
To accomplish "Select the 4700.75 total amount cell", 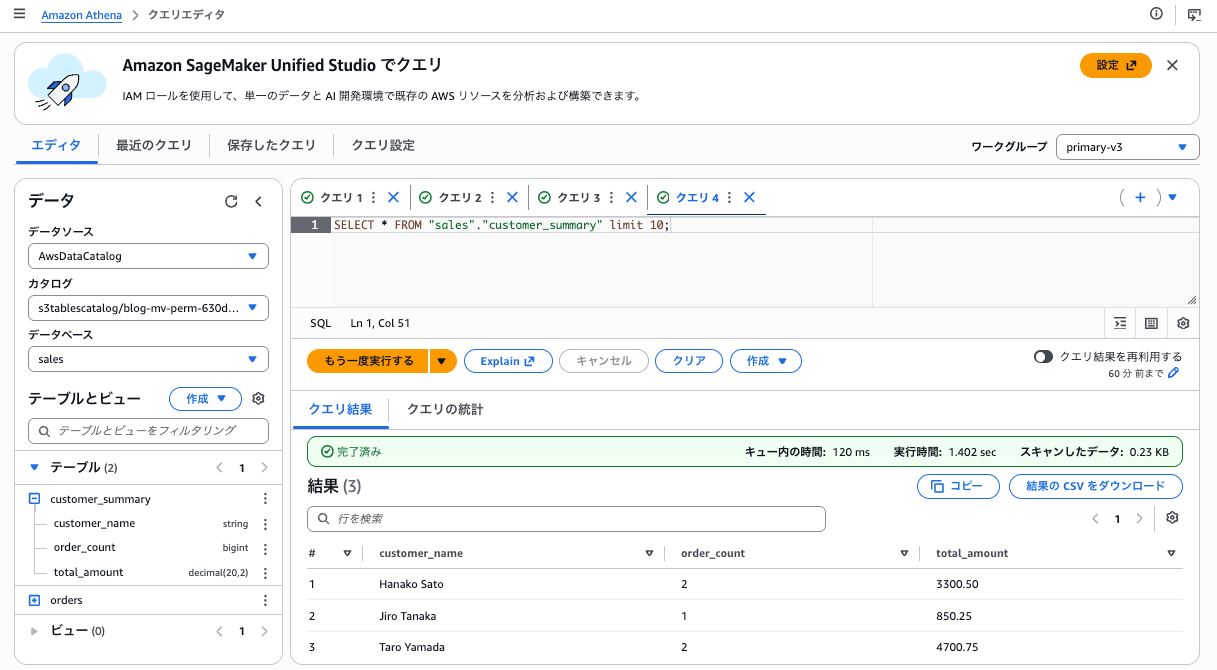I will tap(955, 647).
